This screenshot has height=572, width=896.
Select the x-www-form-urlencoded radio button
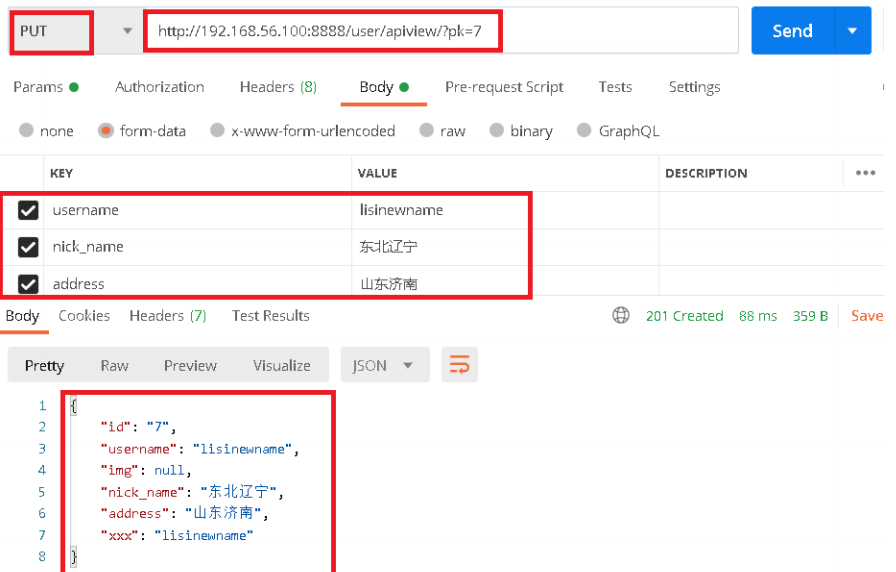pos(217,130)
